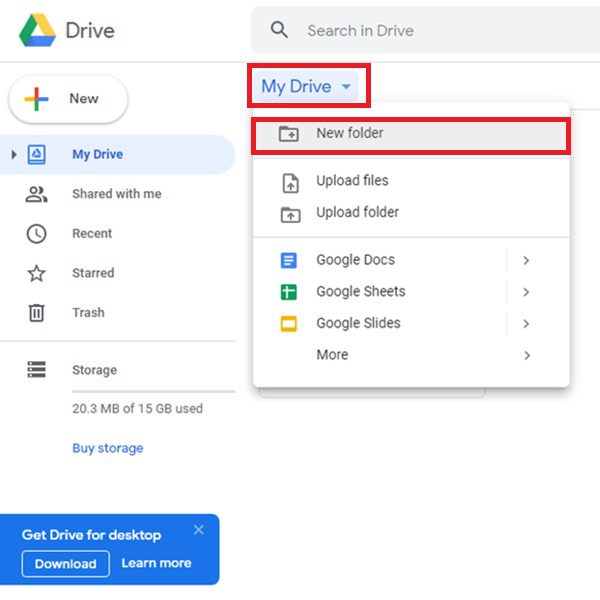Viewport: 600px width, 600px height.
Task: Click the storage usage progress bar
Action: [153, 391]
